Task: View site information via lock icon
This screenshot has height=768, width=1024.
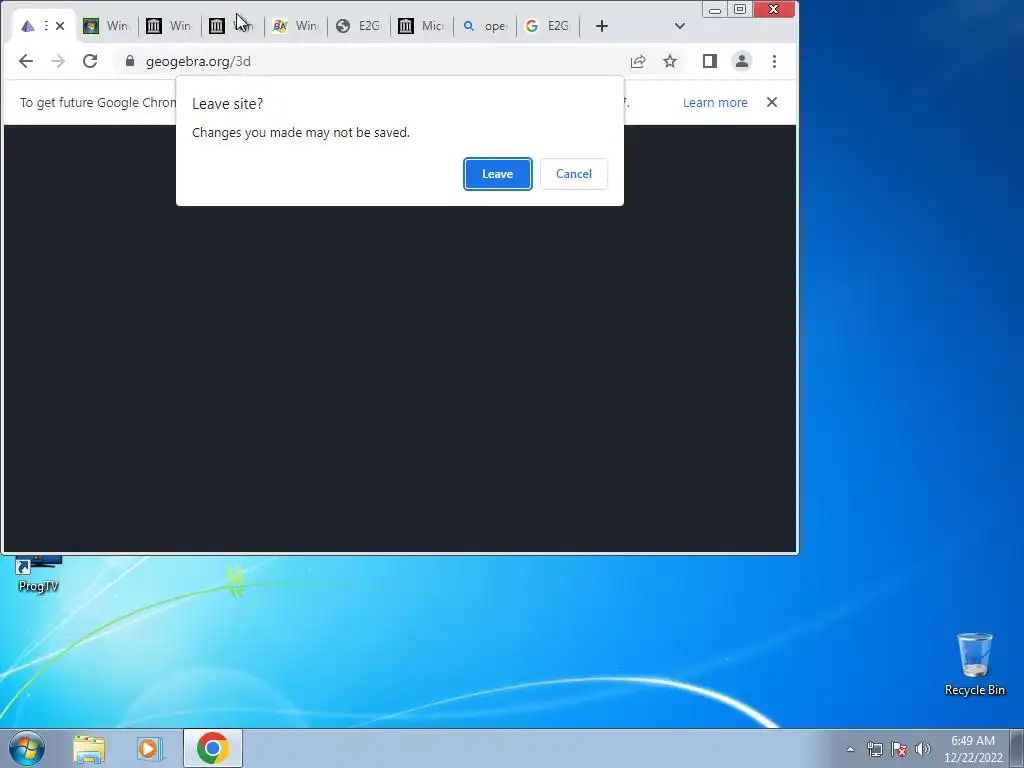Action: pyautogui.click(x=130, y=61)
